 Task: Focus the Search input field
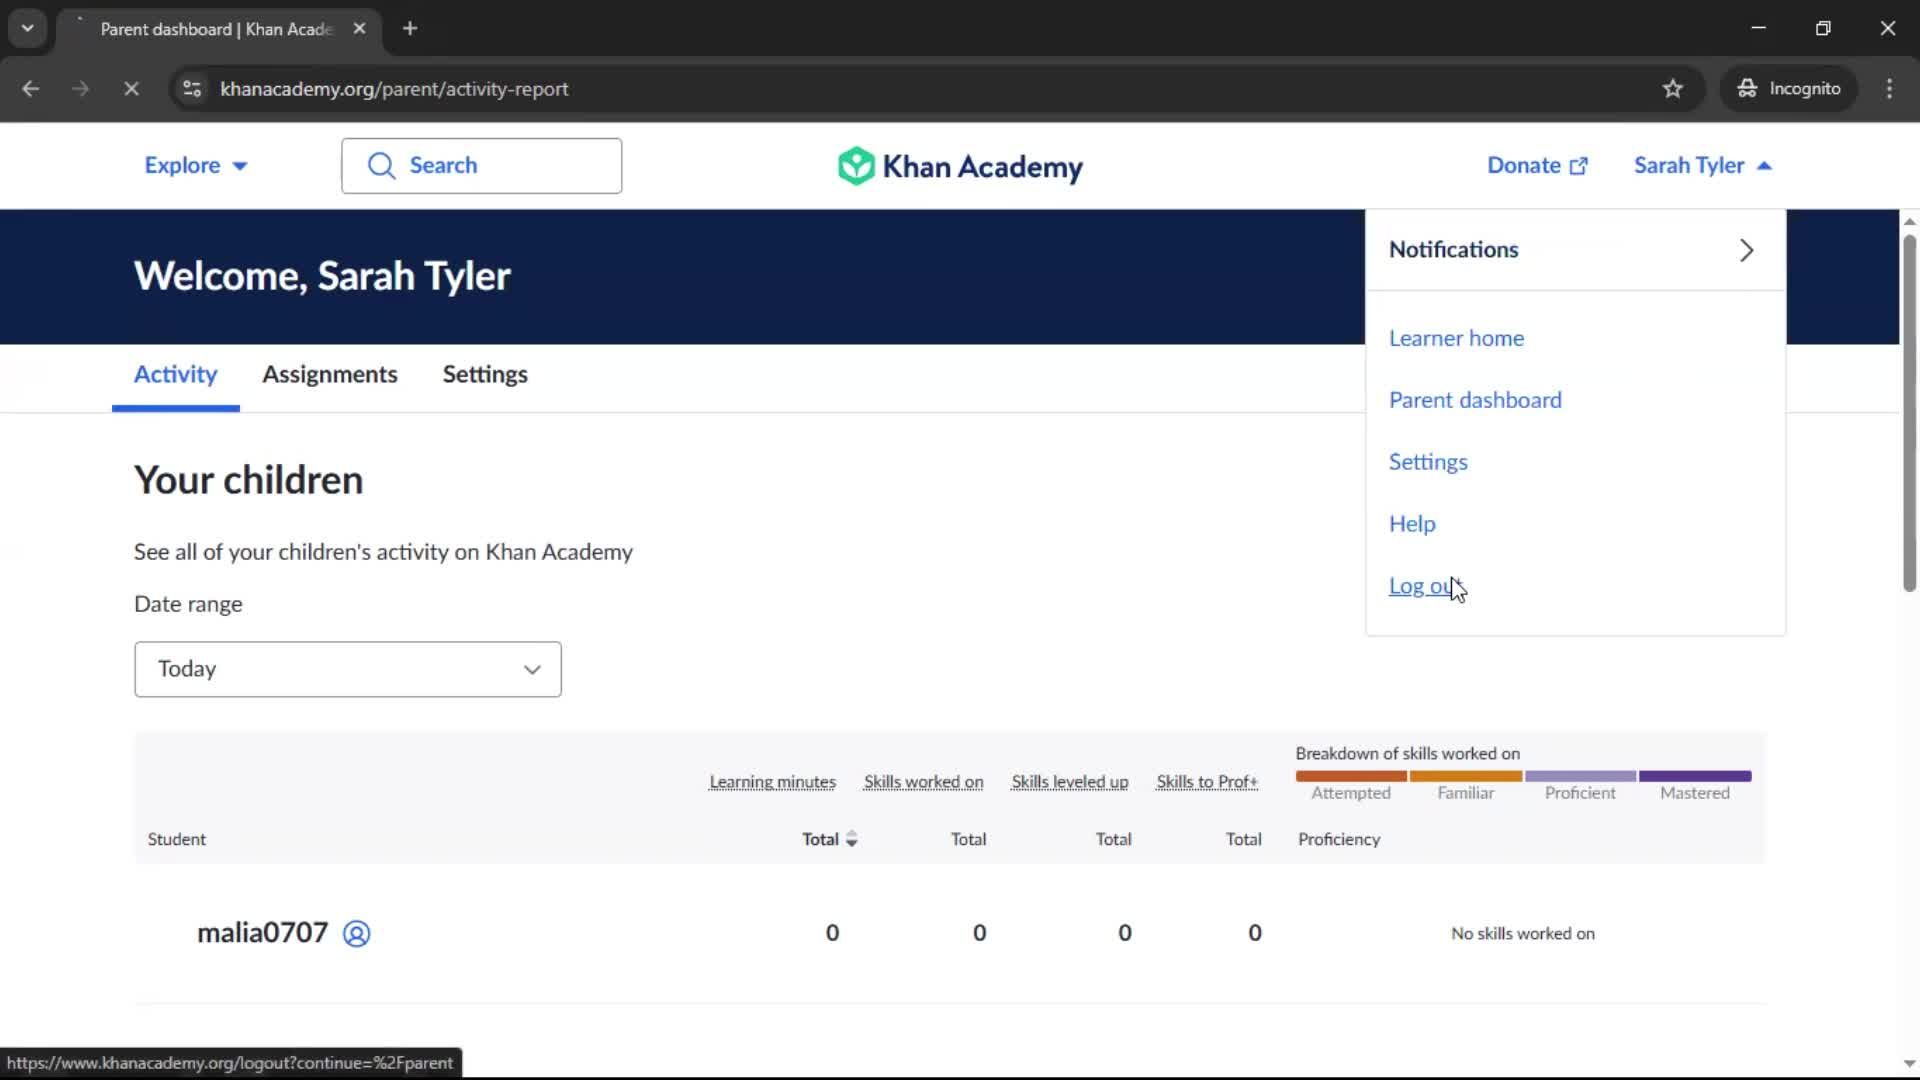pos(481,166)
